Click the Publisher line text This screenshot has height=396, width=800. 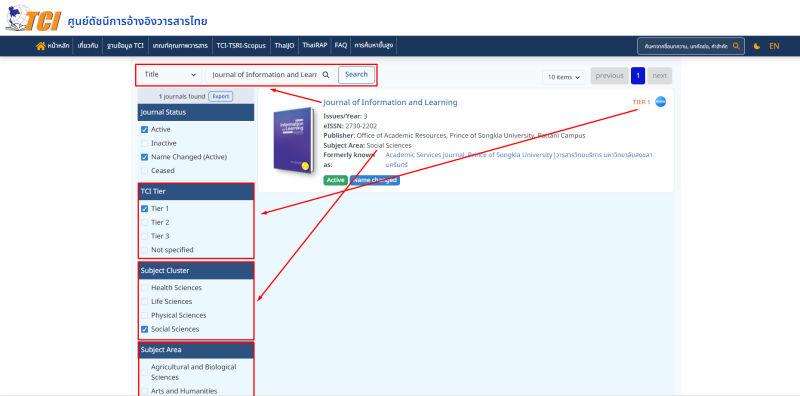tap(454, 135)
